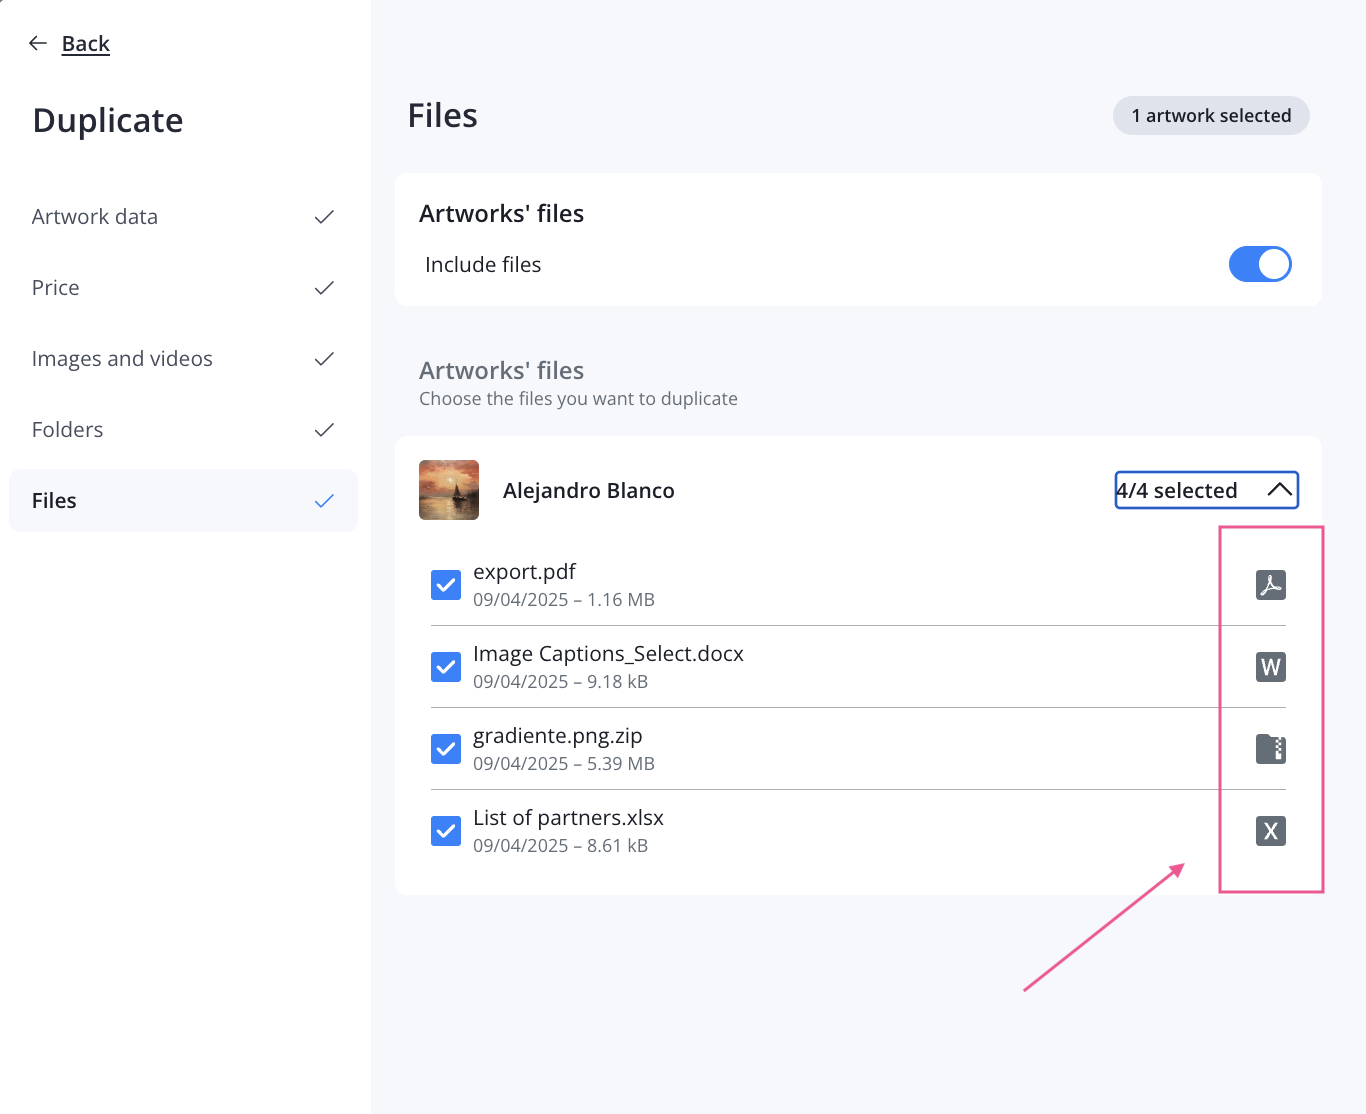The height and width of the screenshot is (1114, 1366).
Task: Disable the Include files toggle
Action: pos(1259,264)
